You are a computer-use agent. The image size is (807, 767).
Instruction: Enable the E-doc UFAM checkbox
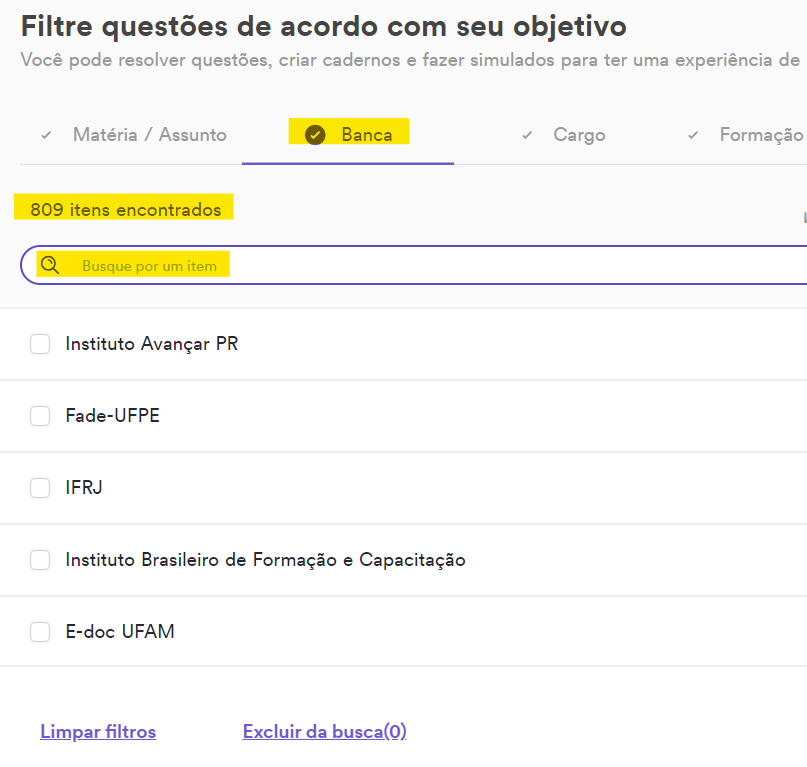(40, 632)
